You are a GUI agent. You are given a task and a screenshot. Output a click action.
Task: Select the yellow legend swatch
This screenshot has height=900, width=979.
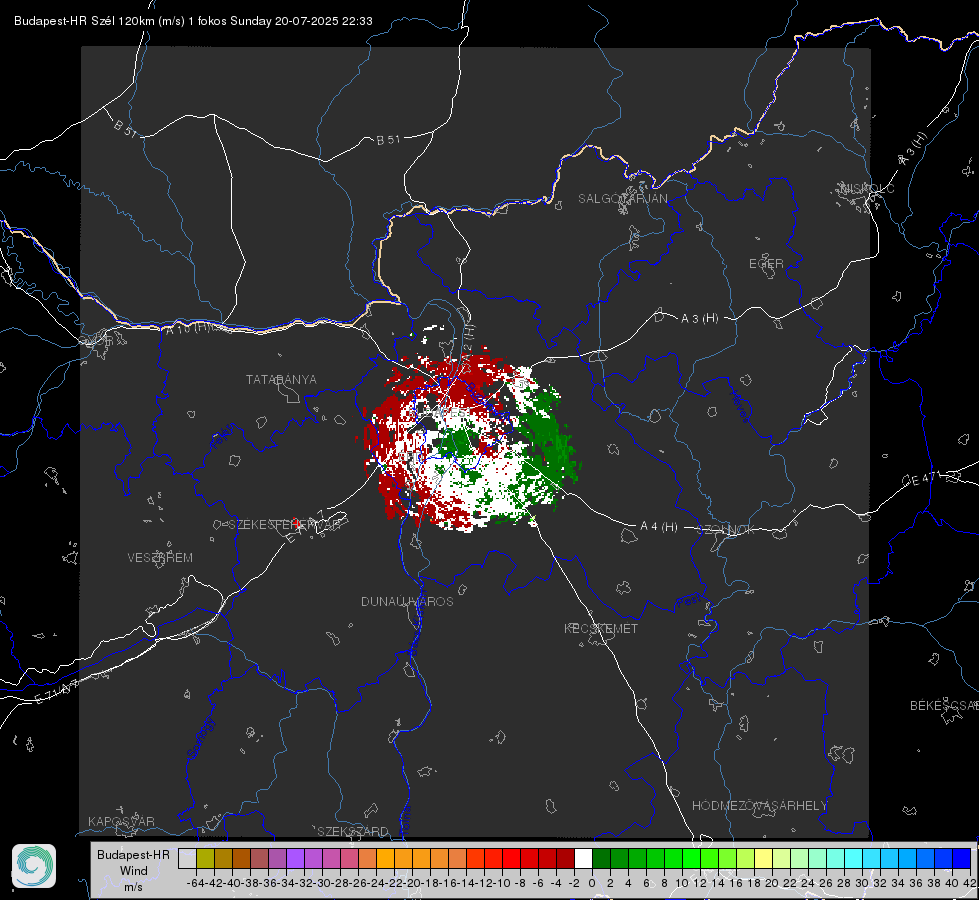763,858
